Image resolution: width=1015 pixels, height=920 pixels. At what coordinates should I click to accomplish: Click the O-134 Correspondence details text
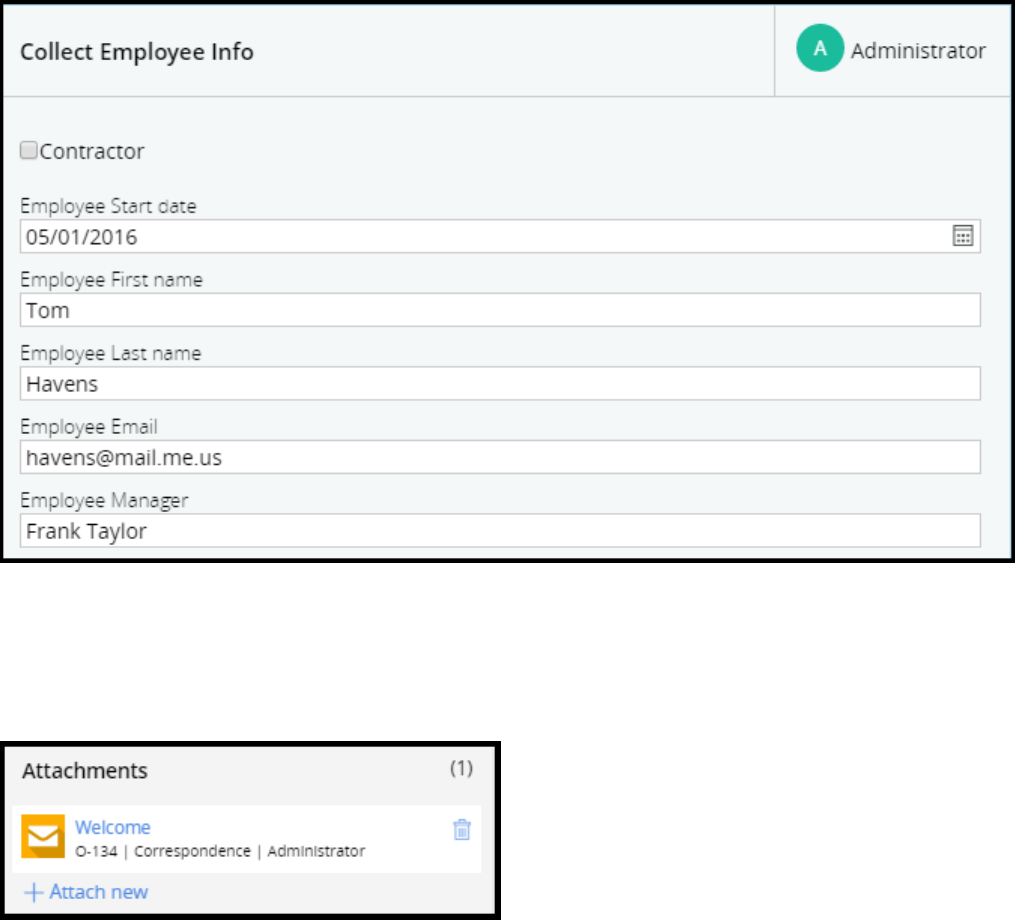pos(220,852)
